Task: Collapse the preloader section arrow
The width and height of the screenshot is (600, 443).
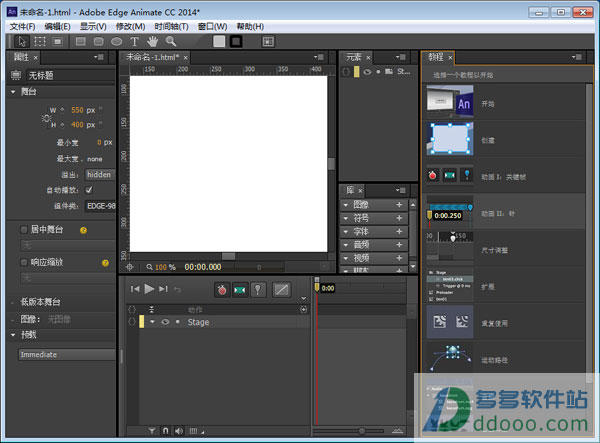Action: (13, 335)
